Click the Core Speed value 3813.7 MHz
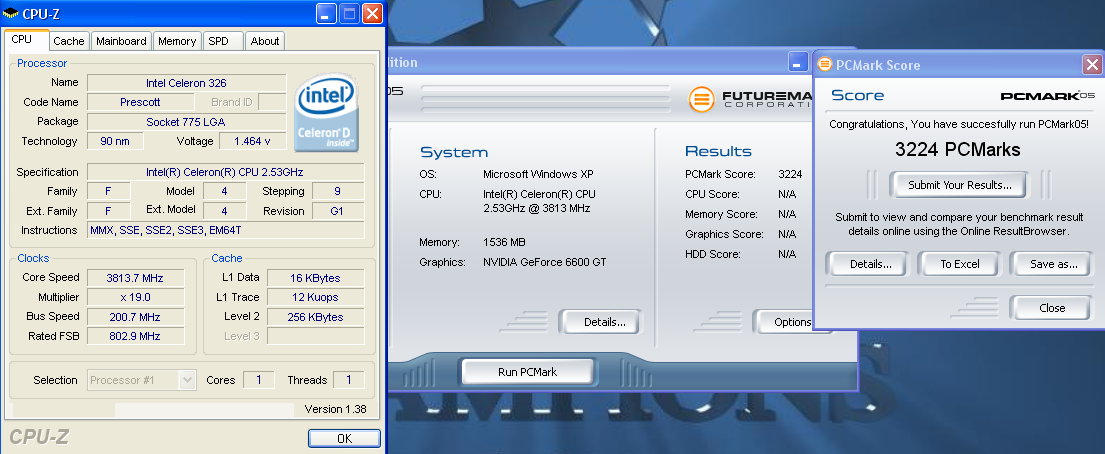The image size is (1105, 454). 136,278
